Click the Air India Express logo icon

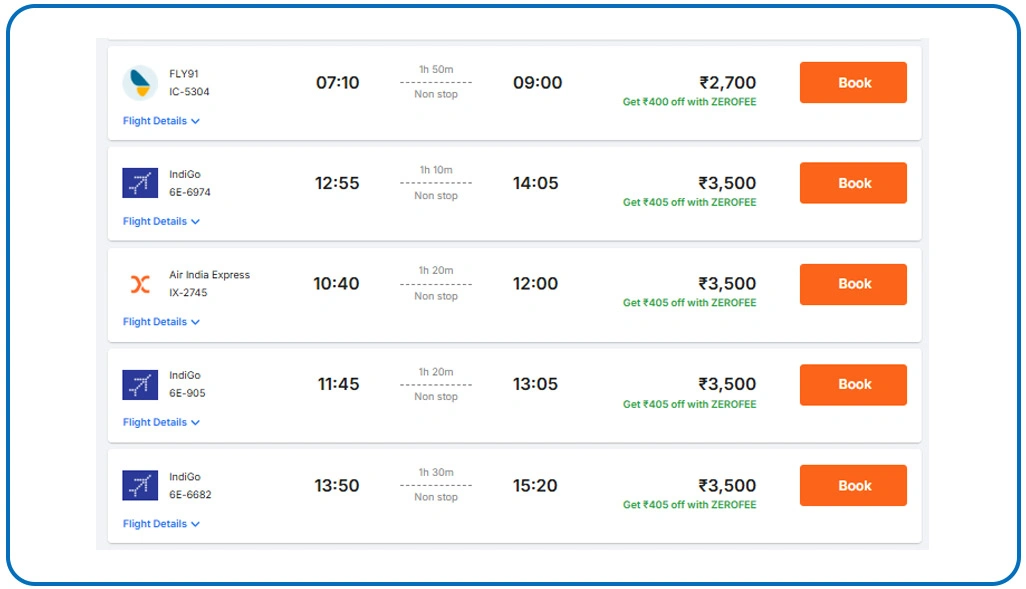coord(140,284)
